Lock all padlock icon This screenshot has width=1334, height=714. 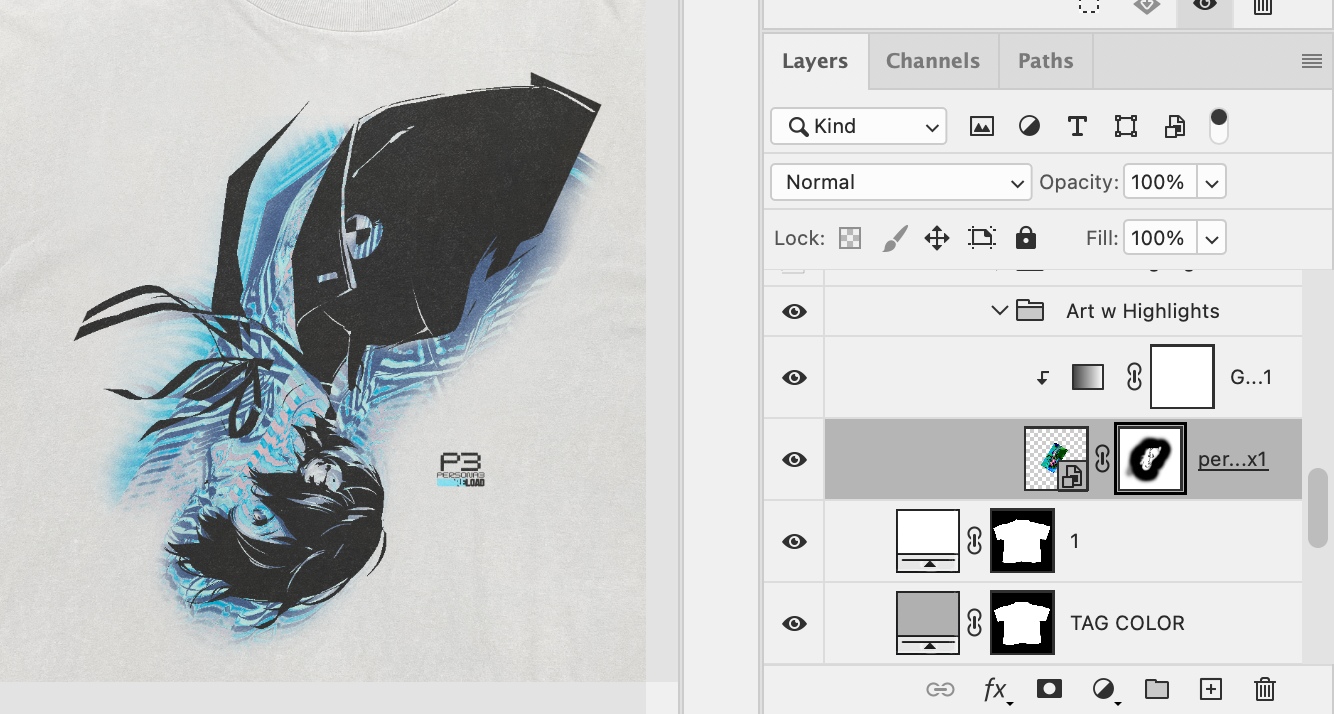click(1025, 238)
